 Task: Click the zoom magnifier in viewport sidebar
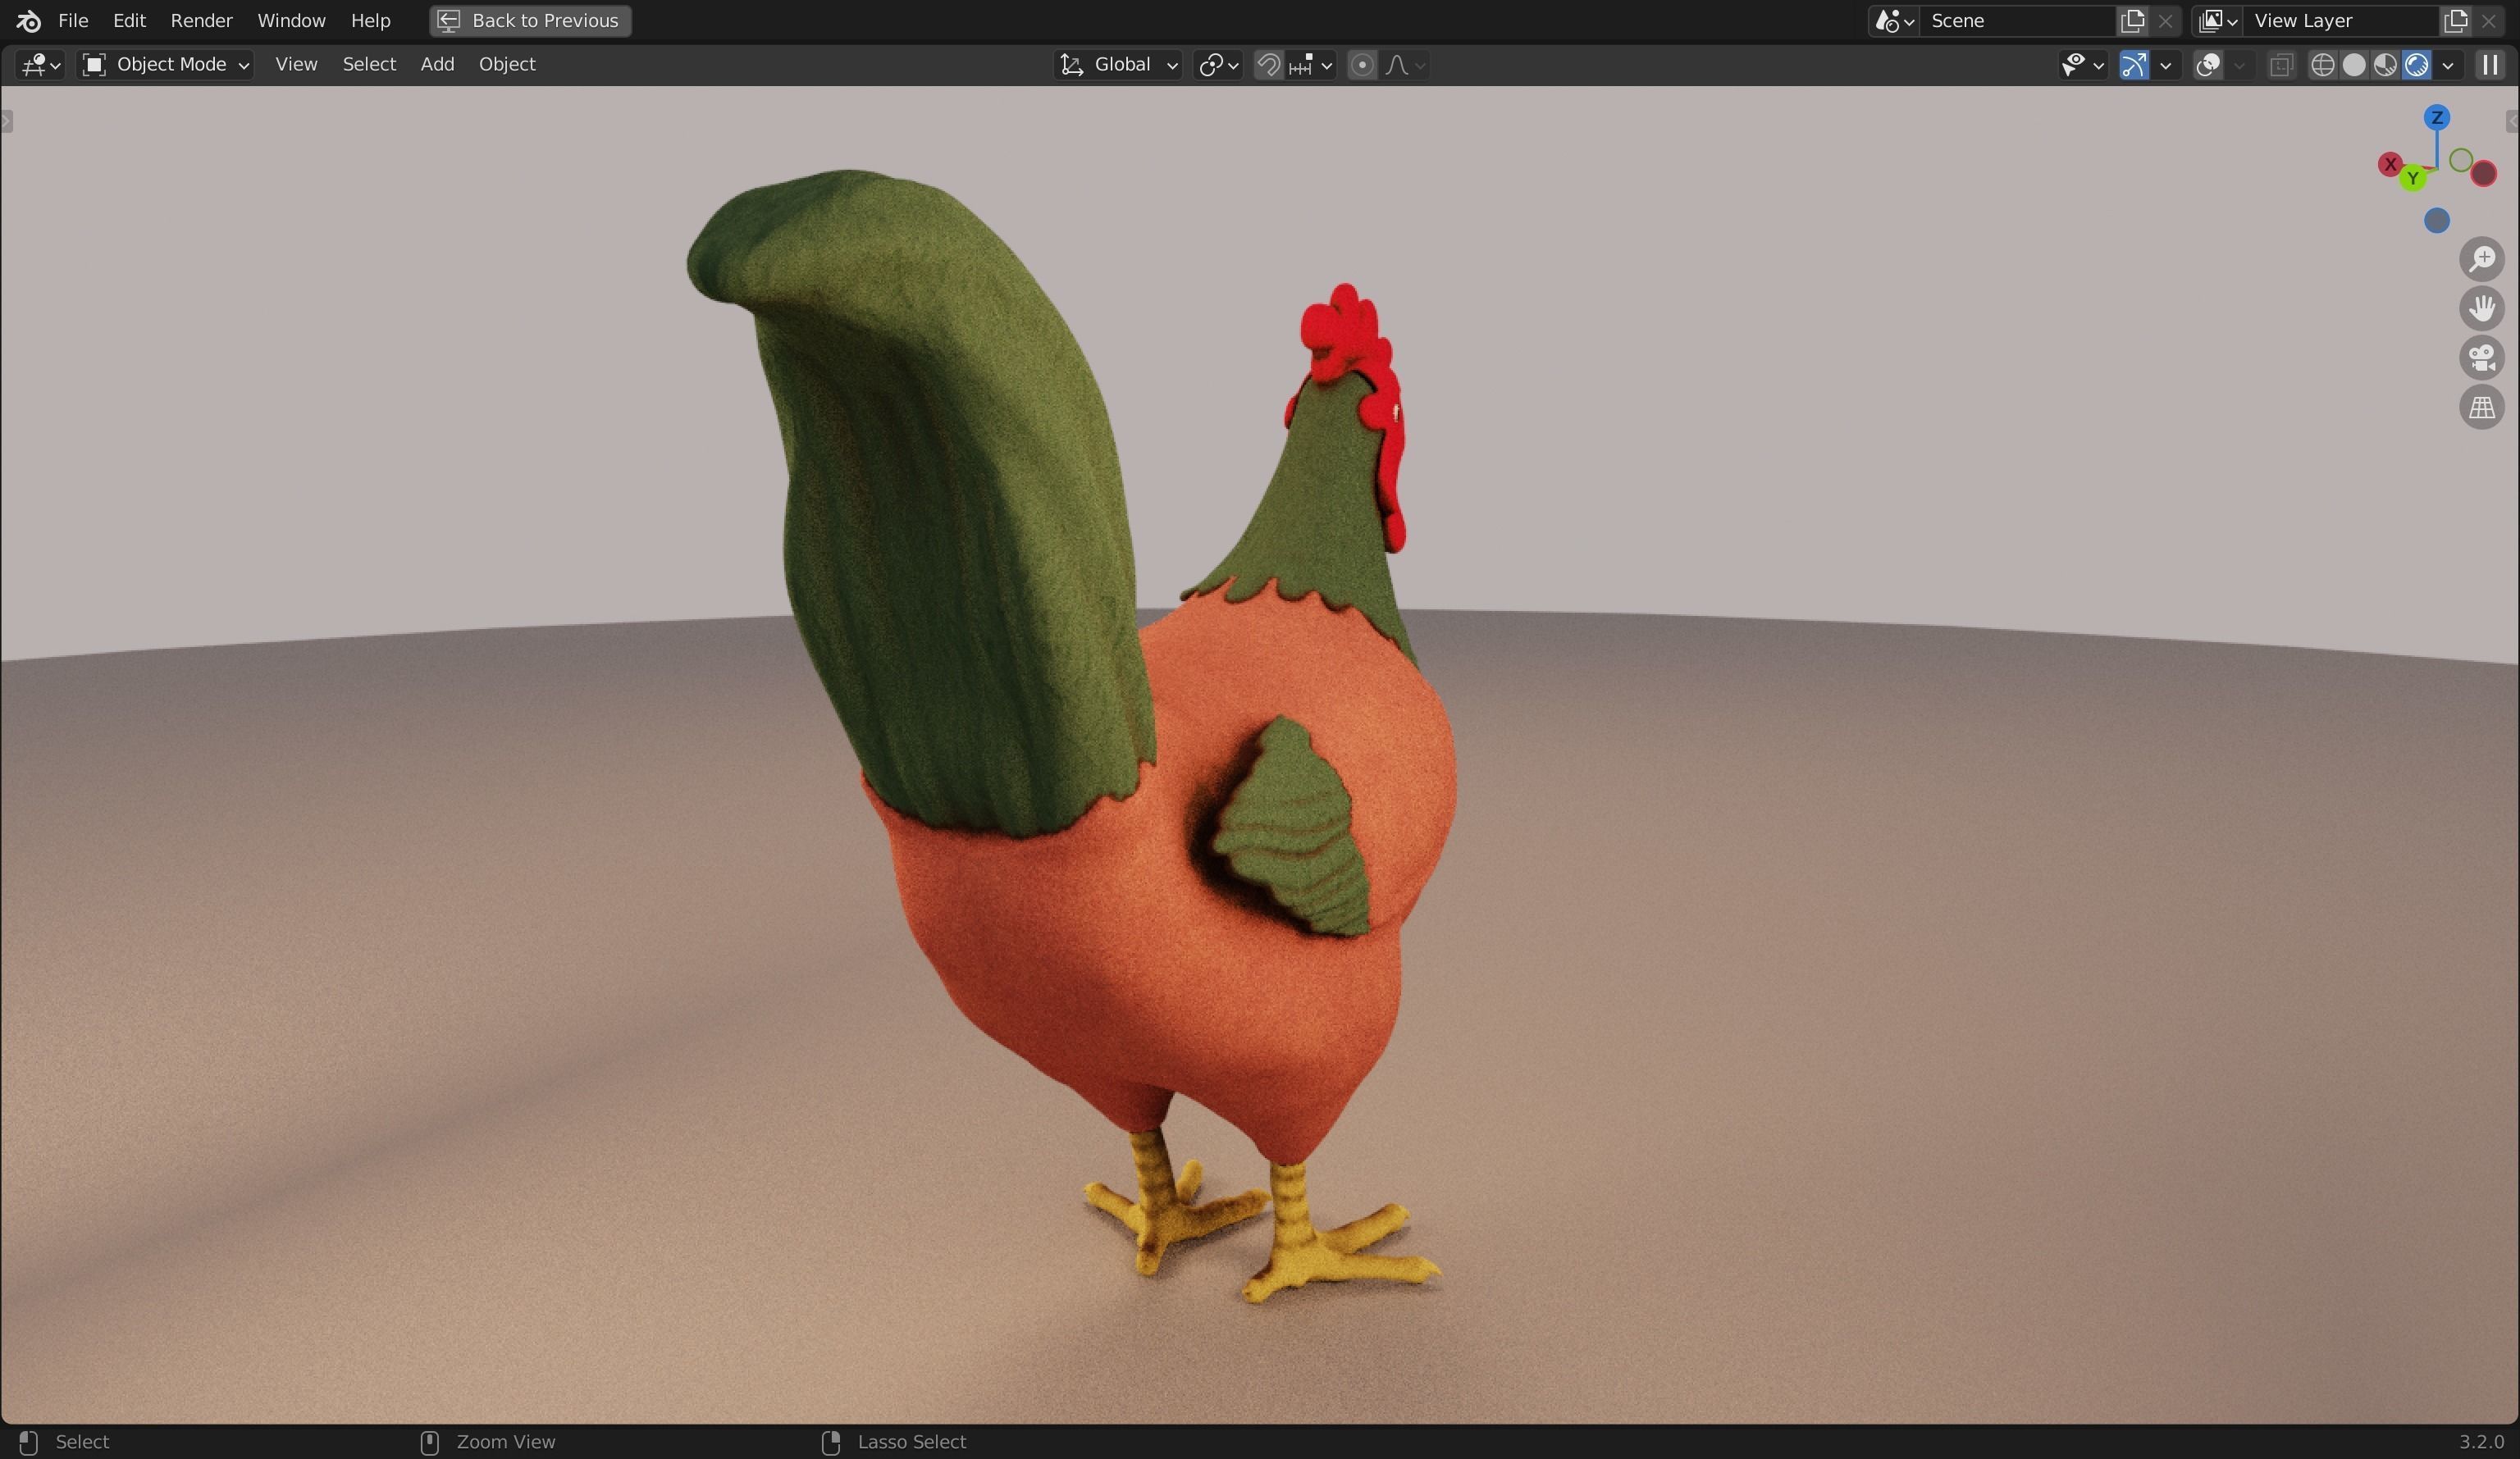(x=2484, y=259)
